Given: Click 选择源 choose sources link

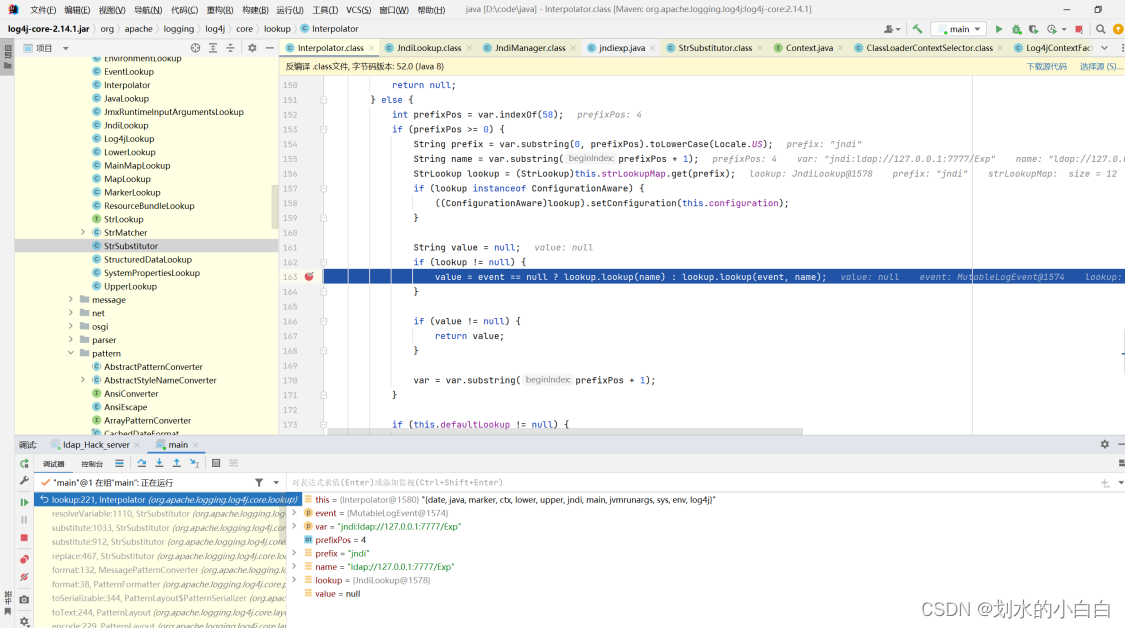Looking at the screenshot, I should point(1101,67).
